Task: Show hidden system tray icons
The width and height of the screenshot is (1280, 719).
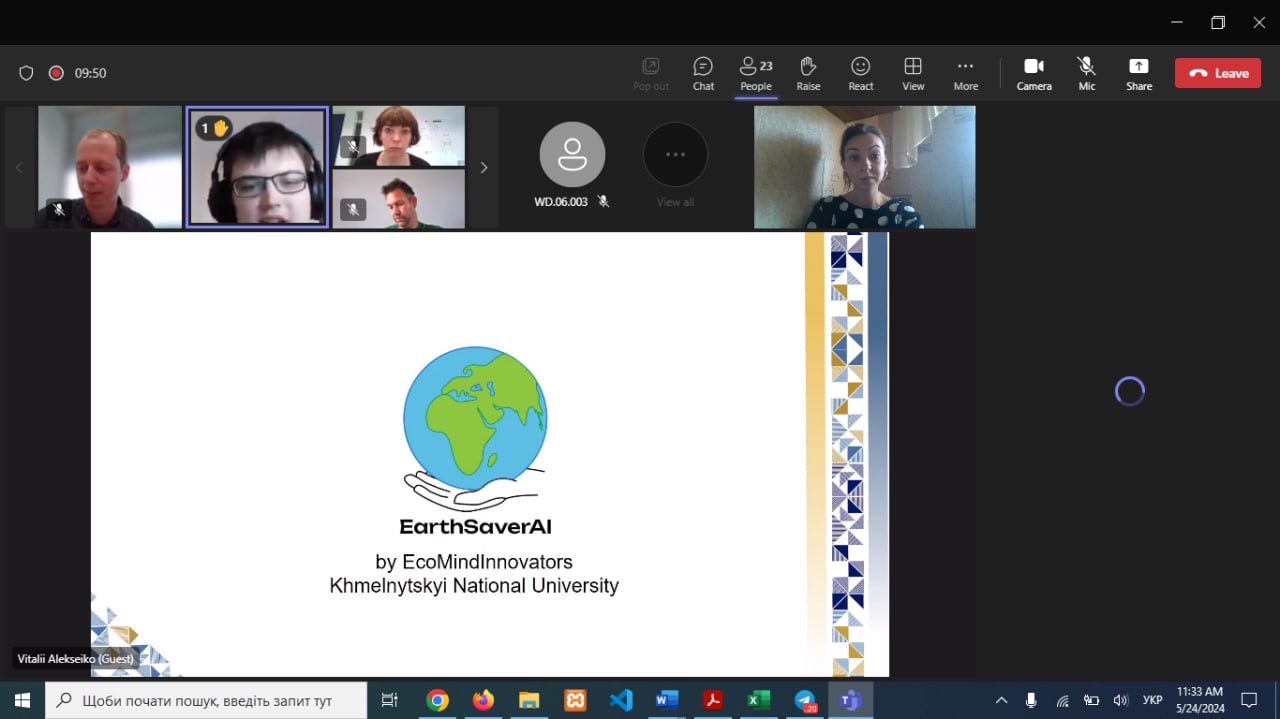Action: (x=1001, y=700)
